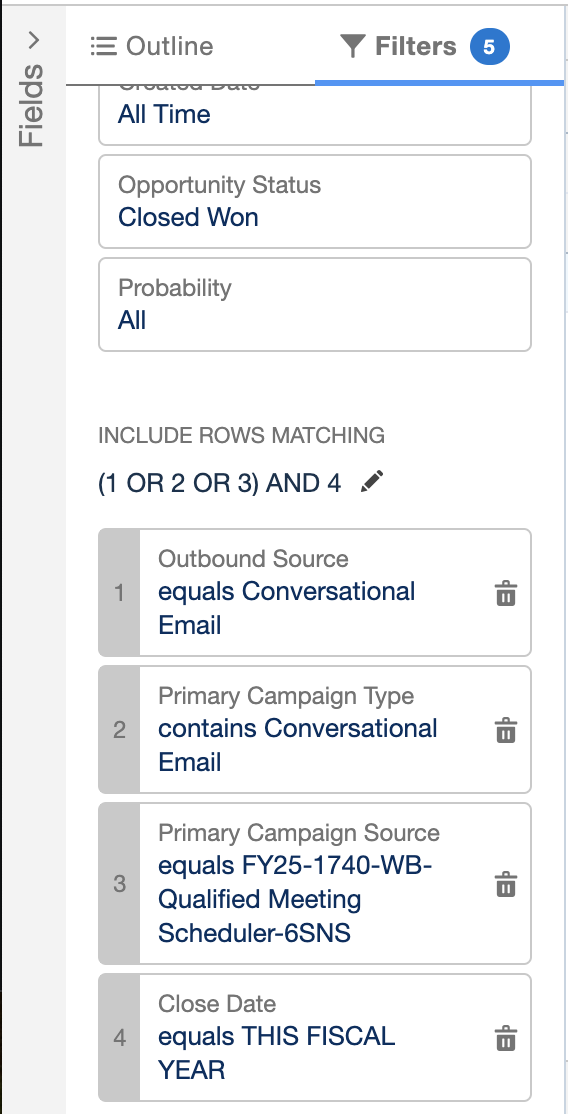Delete the Primary Campaign Source filter
Viewport: 568px width, 1114px height.
click(505, 884)
